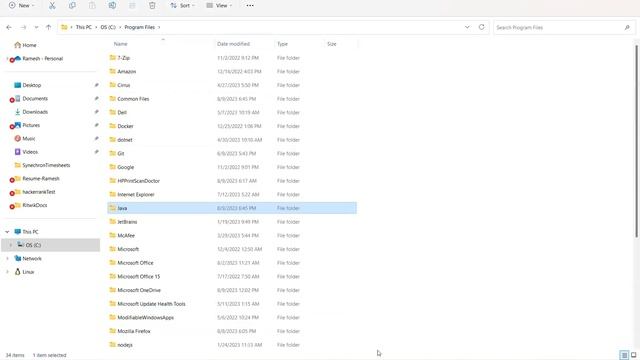Expand the OS (C:) tree node
The image size is (640, 360).
11,245
